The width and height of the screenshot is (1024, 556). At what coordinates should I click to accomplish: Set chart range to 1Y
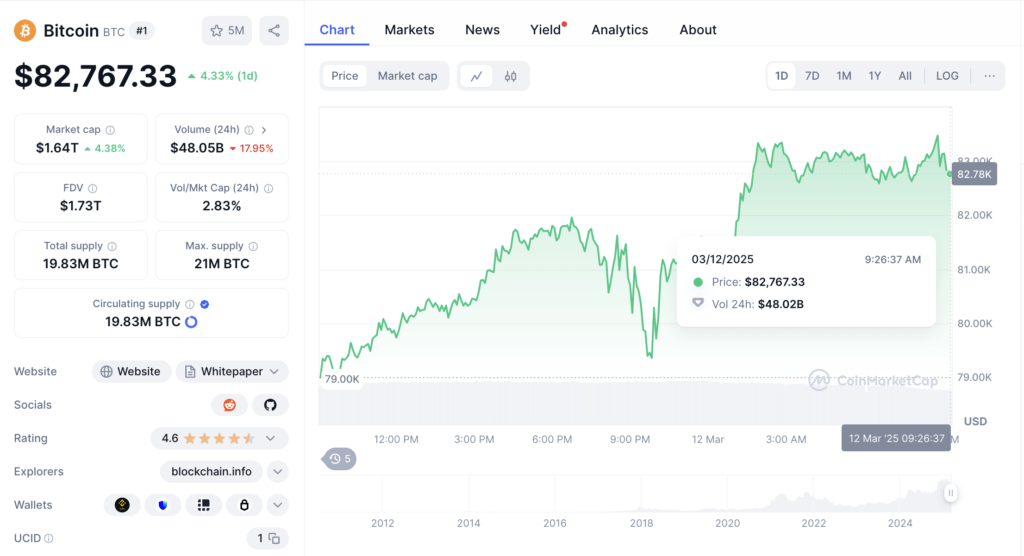pos(874,76)
